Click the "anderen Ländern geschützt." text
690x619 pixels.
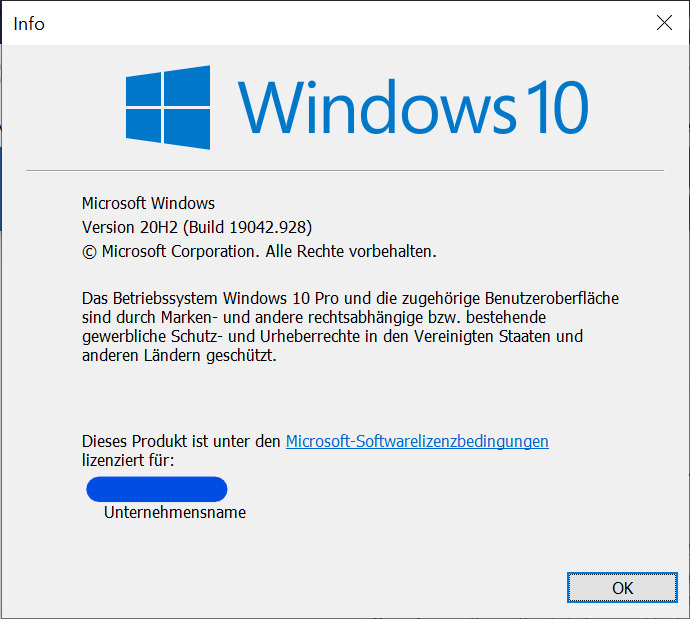point(179,355)
